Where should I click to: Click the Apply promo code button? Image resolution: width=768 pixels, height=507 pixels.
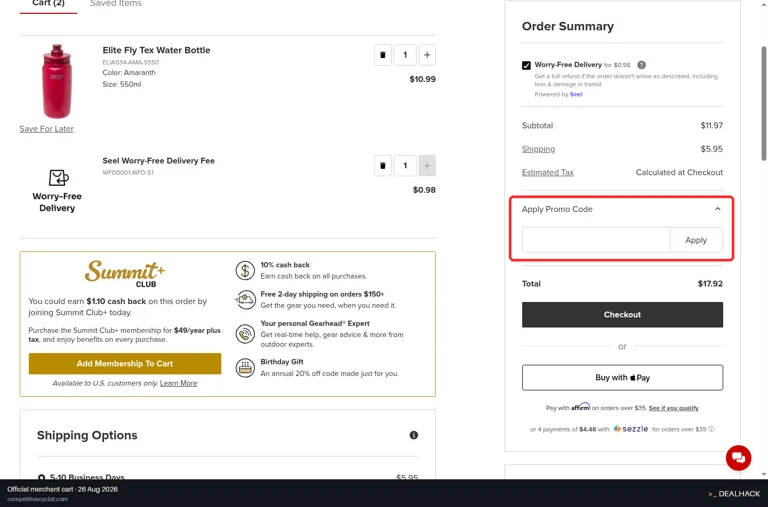click(696, 240)
